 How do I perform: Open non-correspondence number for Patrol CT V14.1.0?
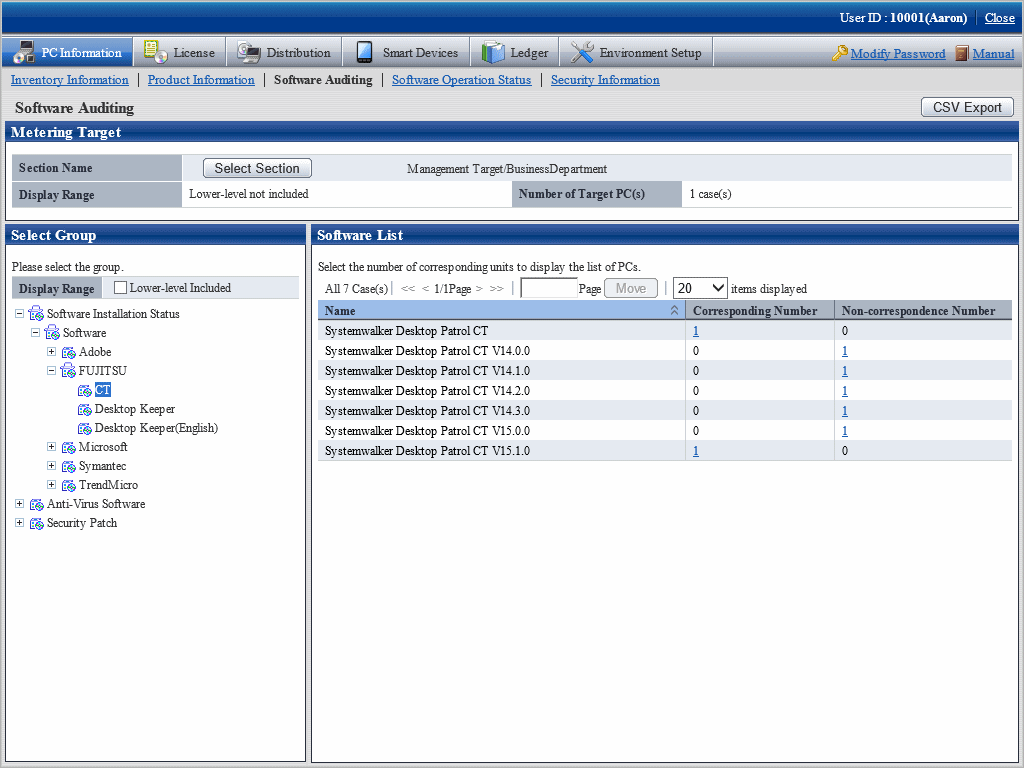[844, 371]
